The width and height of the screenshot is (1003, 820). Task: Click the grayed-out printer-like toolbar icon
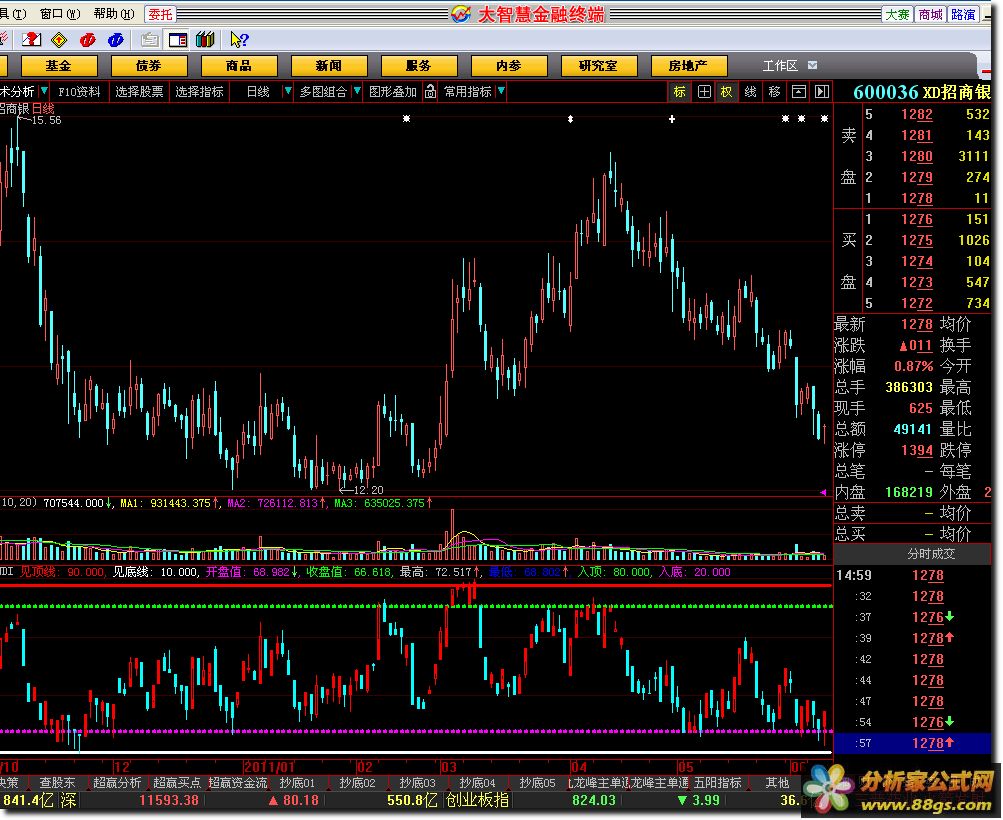[x=150, y=40]
